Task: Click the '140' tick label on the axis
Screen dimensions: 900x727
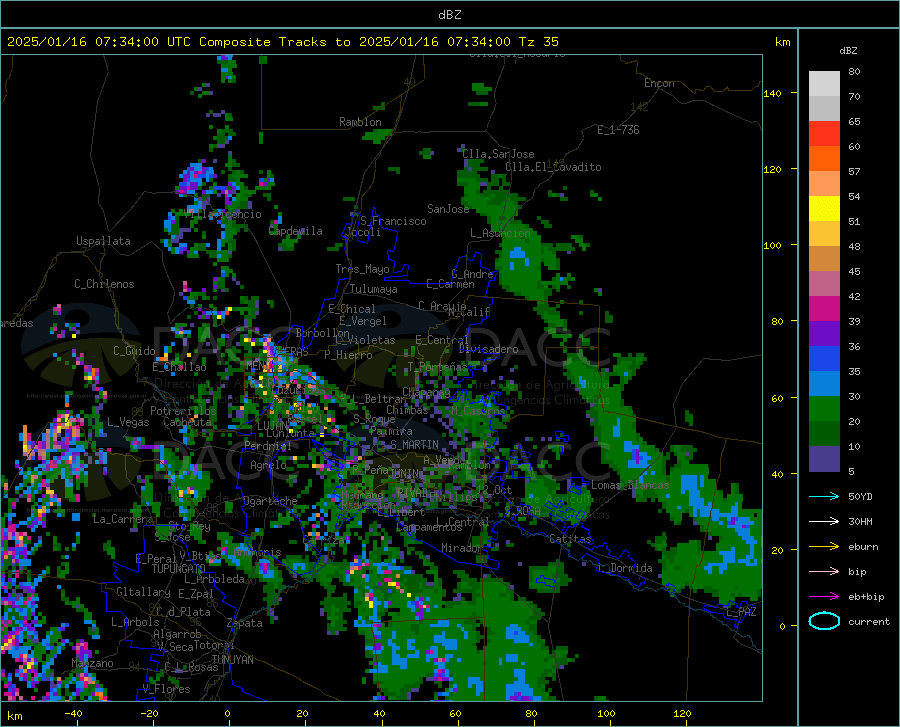Action: 772,93
